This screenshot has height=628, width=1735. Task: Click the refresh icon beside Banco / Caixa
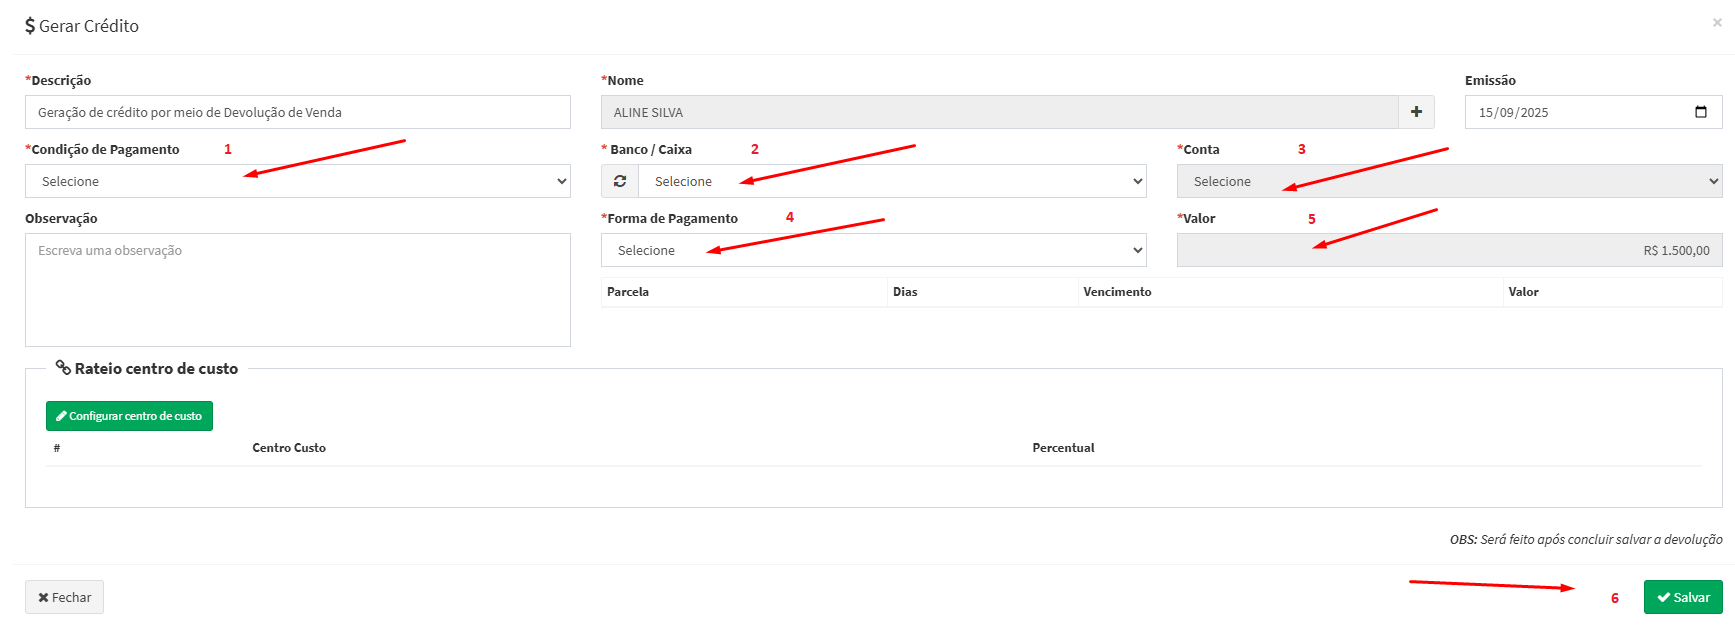[x=620, y=181]
